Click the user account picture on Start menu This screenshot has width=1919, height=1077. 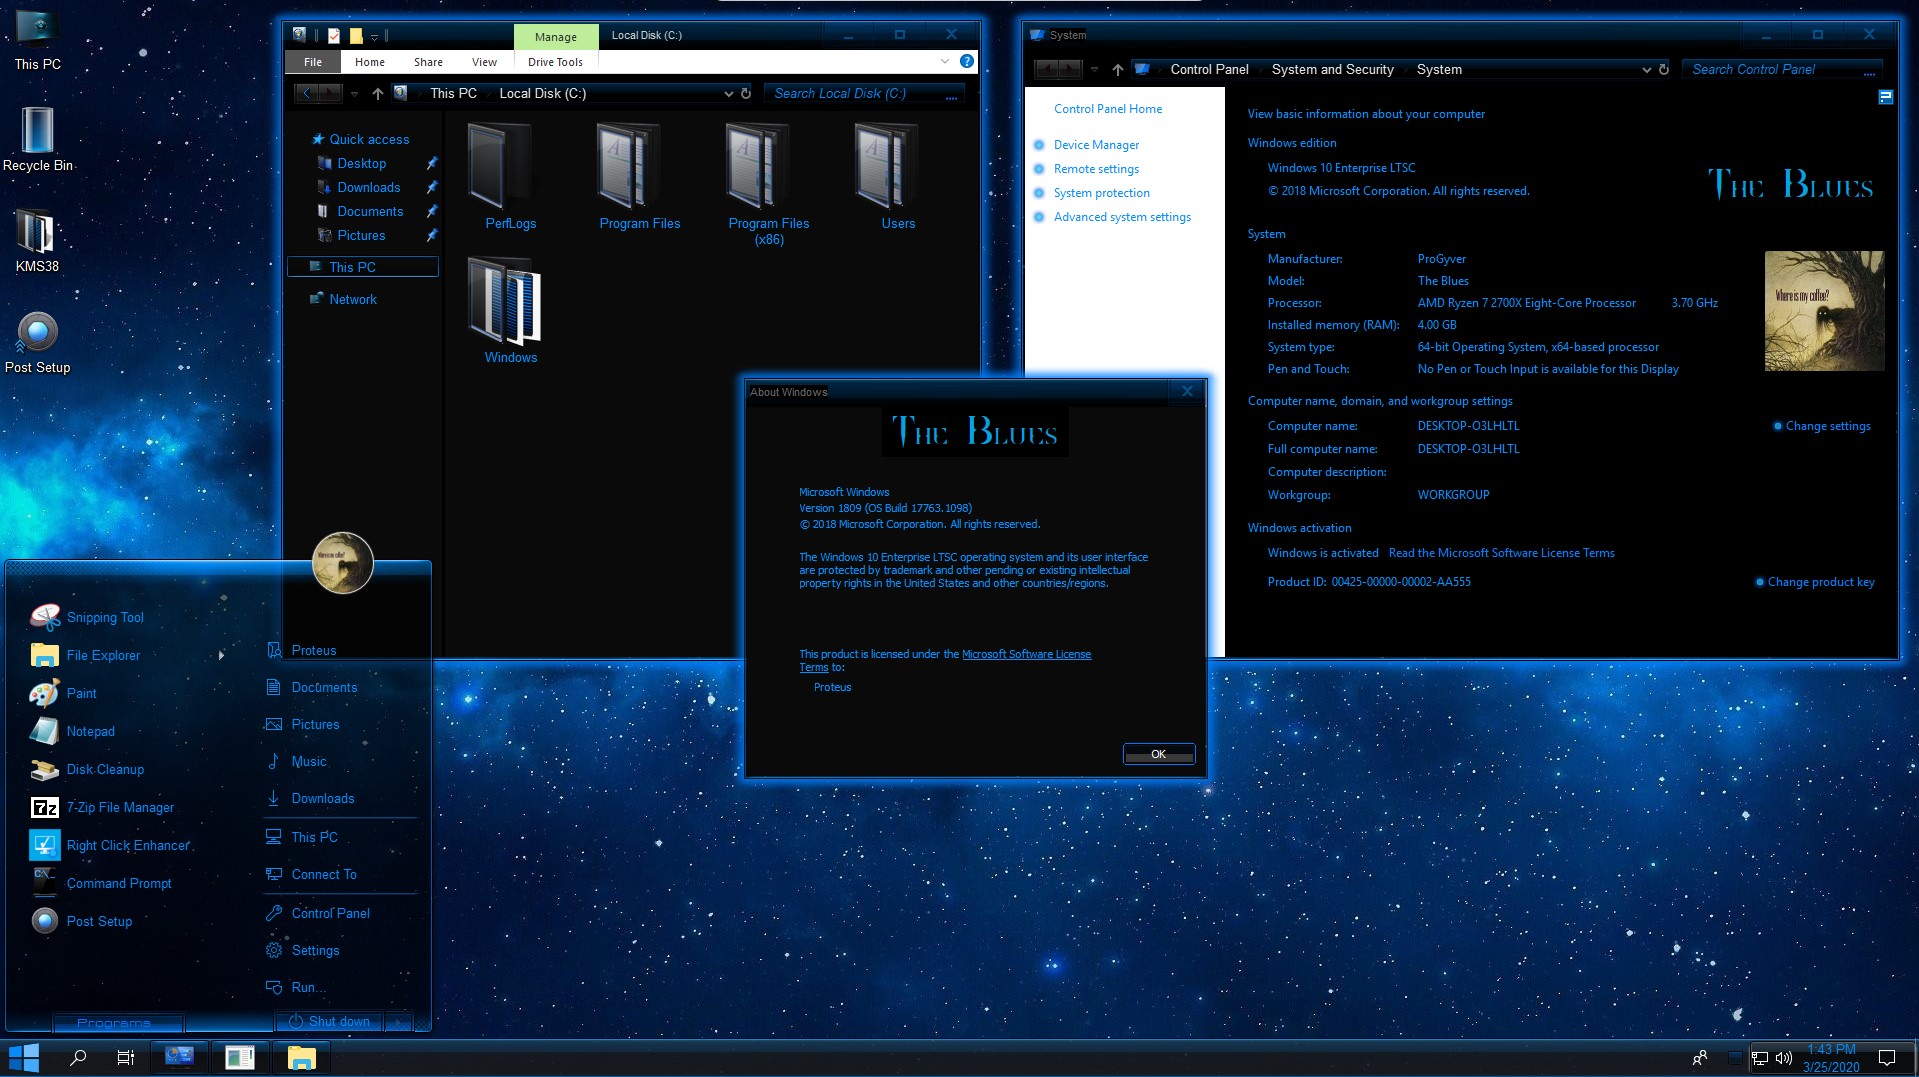tap(342, 562)
